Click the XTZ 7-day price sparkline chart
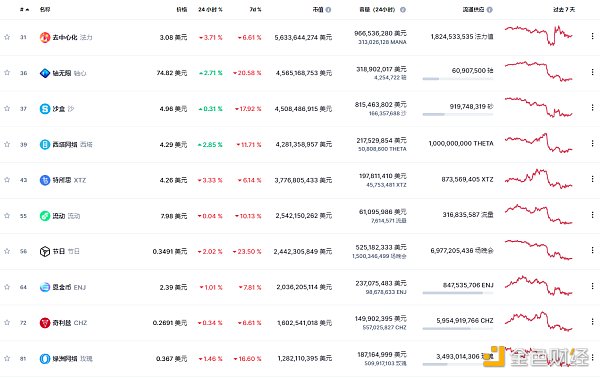Viewport: 600px width, 378px height. point(538,179)
